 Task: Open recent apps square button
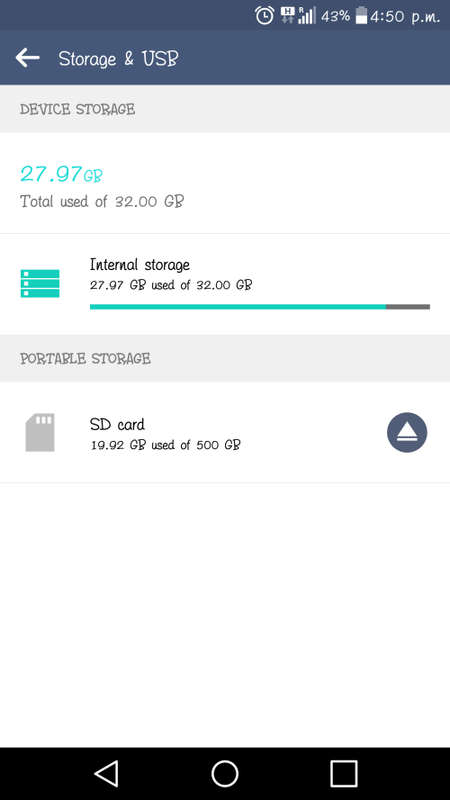(343, 773)
